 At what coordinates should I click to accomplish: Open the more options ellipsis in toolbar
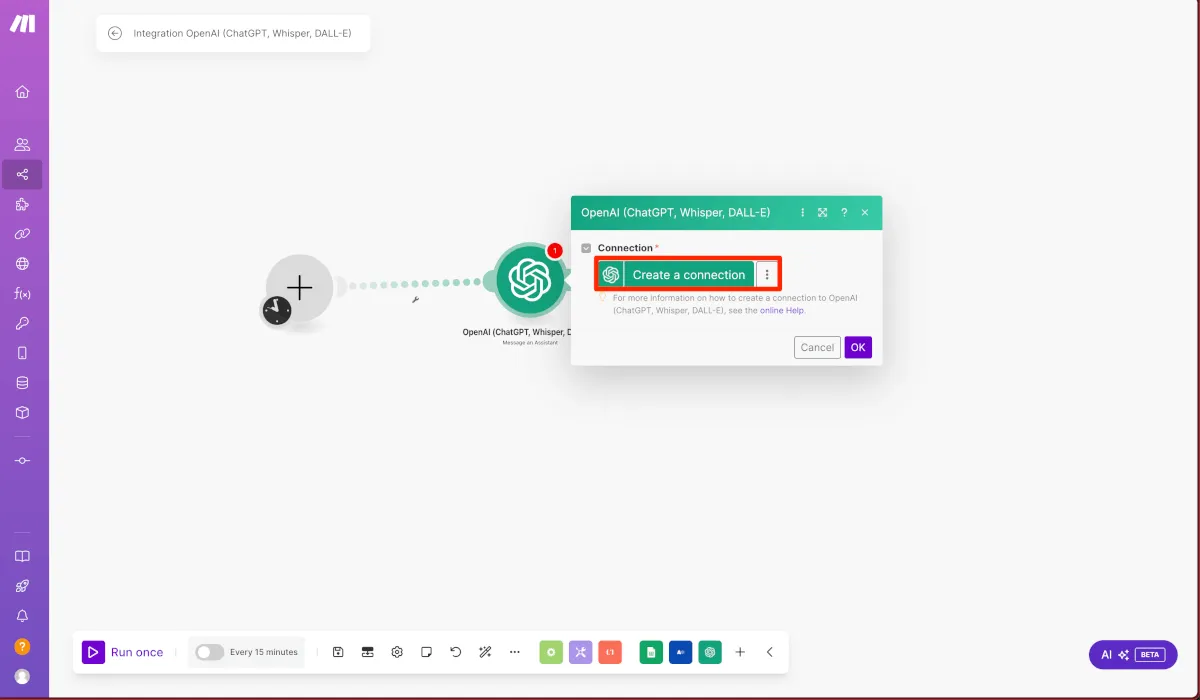click(515, 652)
